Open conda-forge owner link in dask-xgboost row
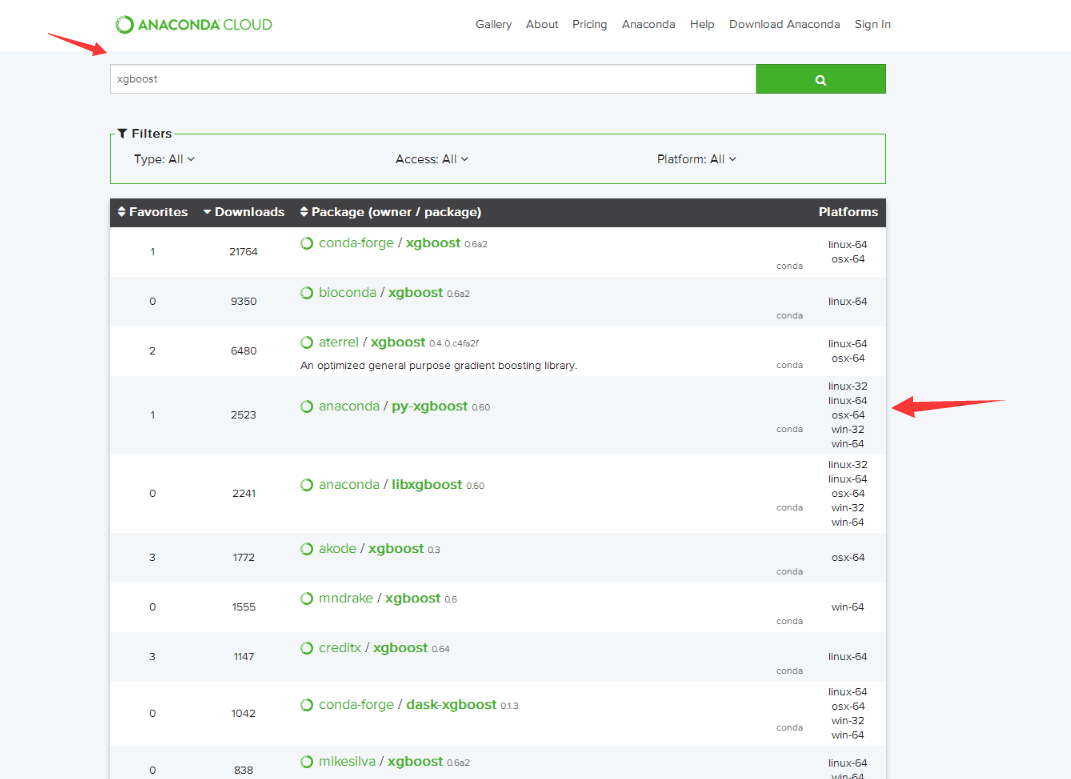The height and width of the screenshot is (779, 1071). click(x=356, y=705)
